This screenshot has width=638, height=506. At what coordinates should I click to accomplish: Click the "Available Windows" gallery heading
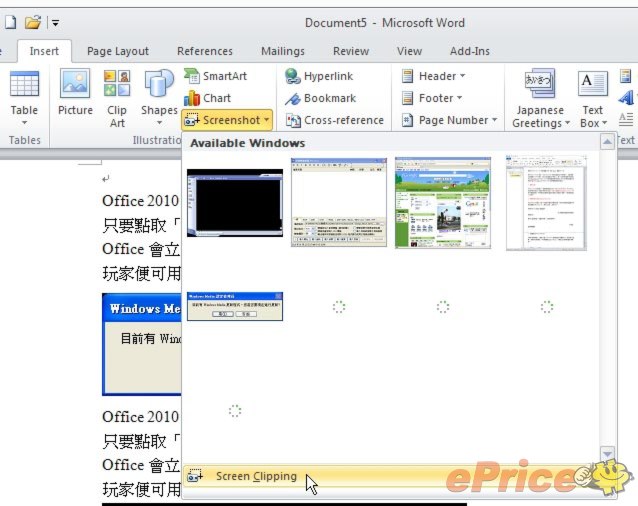pos(247,143)
